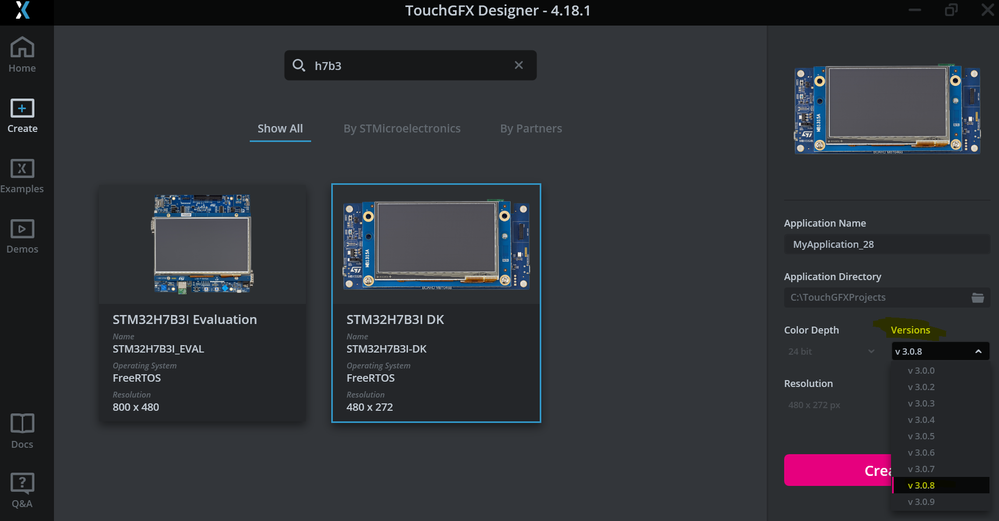Choose version v 3.0.2

tap(940, 387)
